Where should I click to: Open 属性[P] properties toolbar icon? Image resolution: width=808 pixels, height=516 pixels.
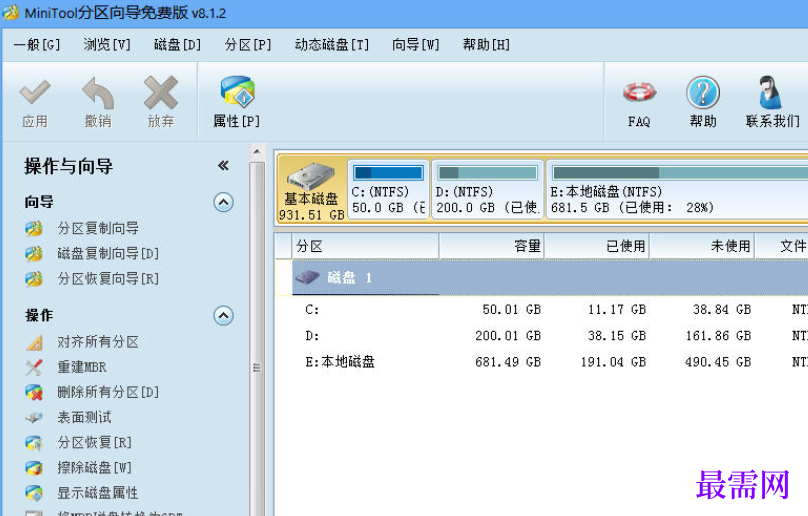coord(237,92)
